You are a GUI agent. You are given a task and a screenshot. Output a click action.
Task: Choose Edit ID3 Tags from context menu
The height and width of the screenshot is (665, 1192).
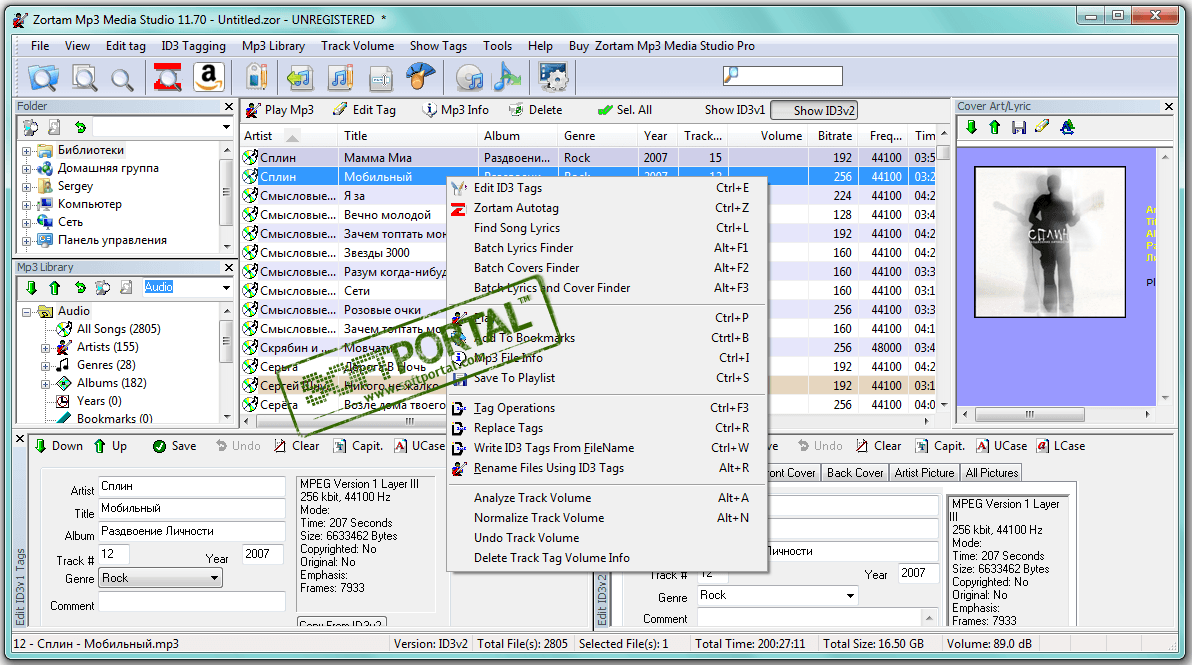pyautogui.click(x=607, y=188)
